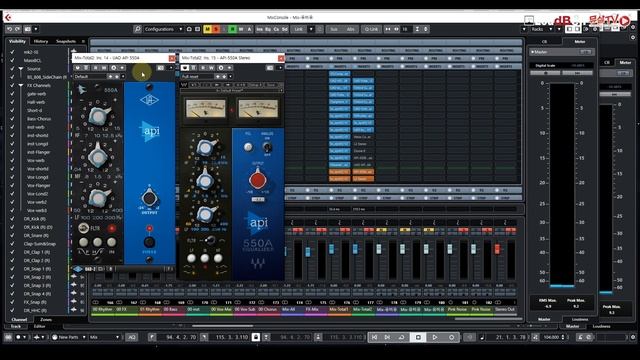The image size is (640, 360).
Task: Toggle visibility checkmark for inst-Flanger
Action: click(x=12, y=152)
